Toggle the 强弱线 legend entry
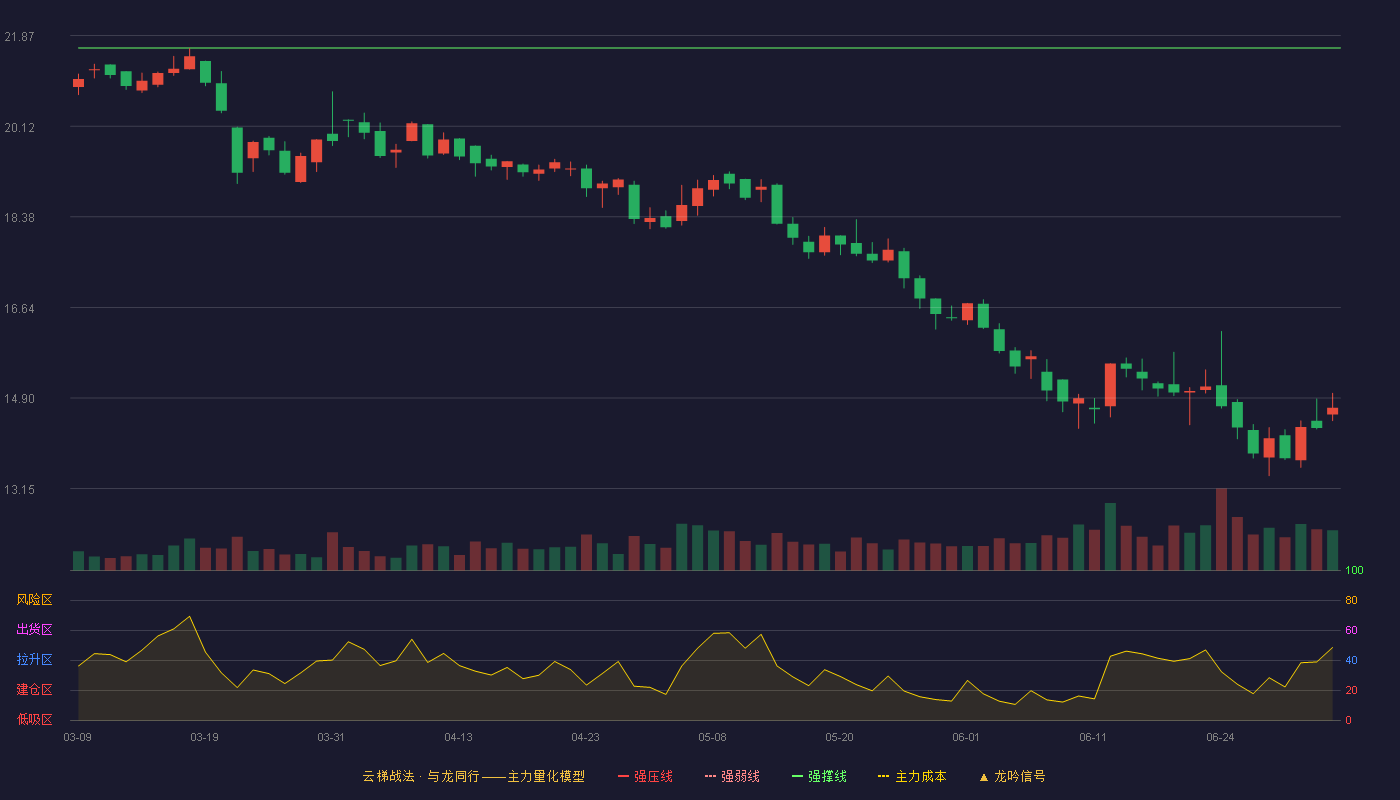The image size is (1400, 800). point(732,776)
